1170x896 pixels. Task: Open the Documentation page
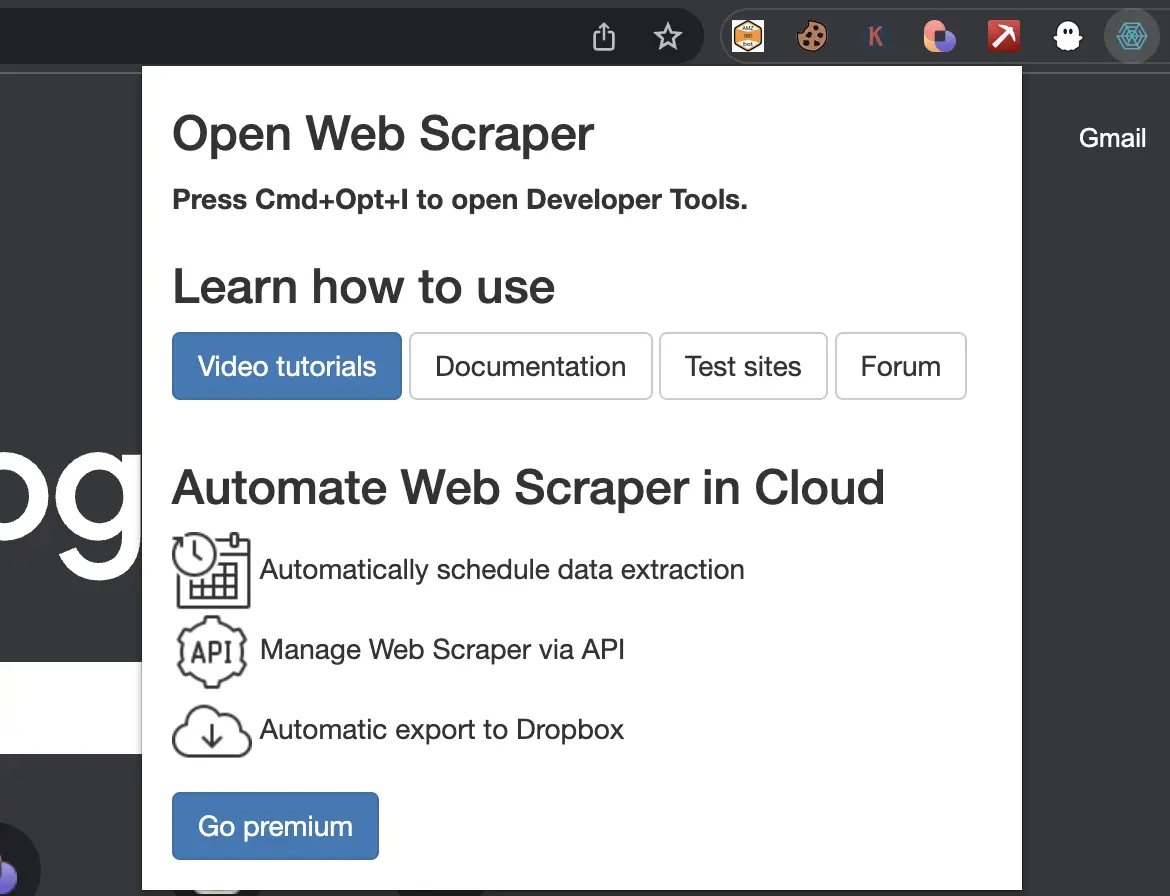(x=530, y=366)
